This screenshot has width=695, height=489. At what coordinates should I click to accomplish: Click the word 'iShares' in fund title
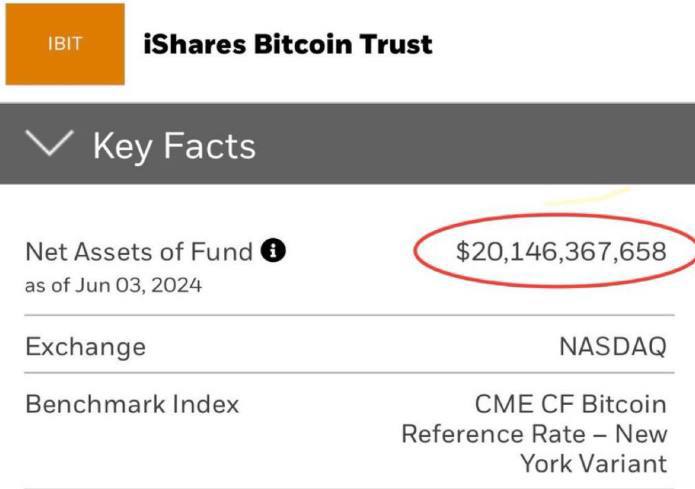click(x=191, y=44)
